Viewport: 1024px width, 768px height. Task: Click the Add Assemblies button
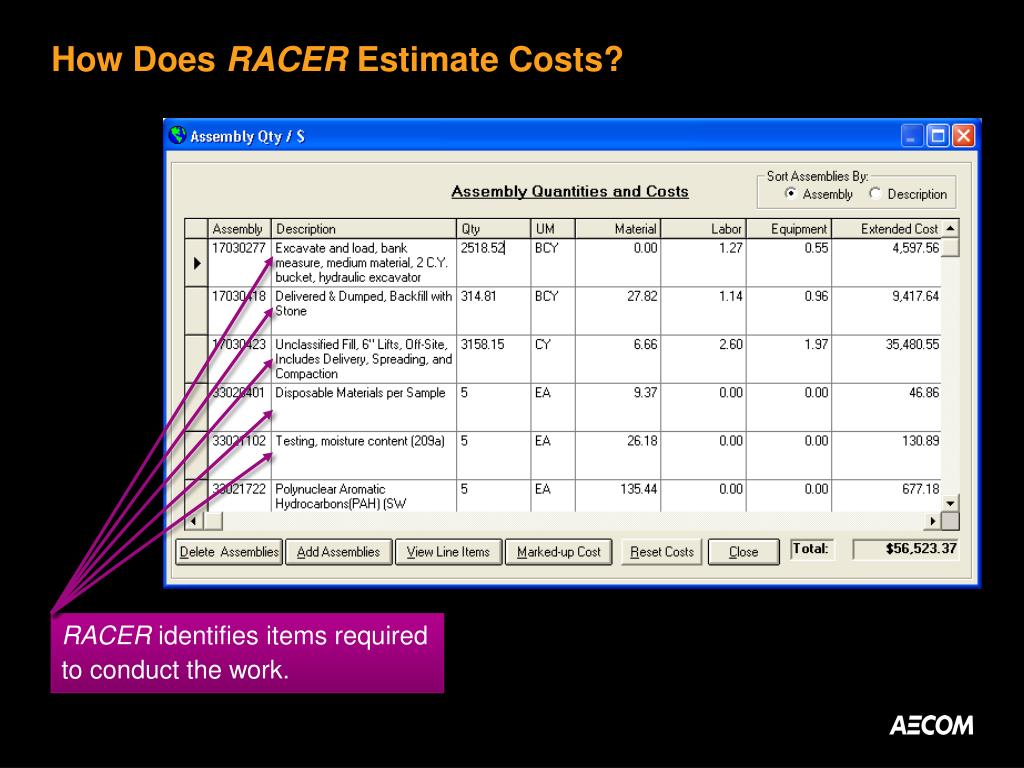point(338,552)
